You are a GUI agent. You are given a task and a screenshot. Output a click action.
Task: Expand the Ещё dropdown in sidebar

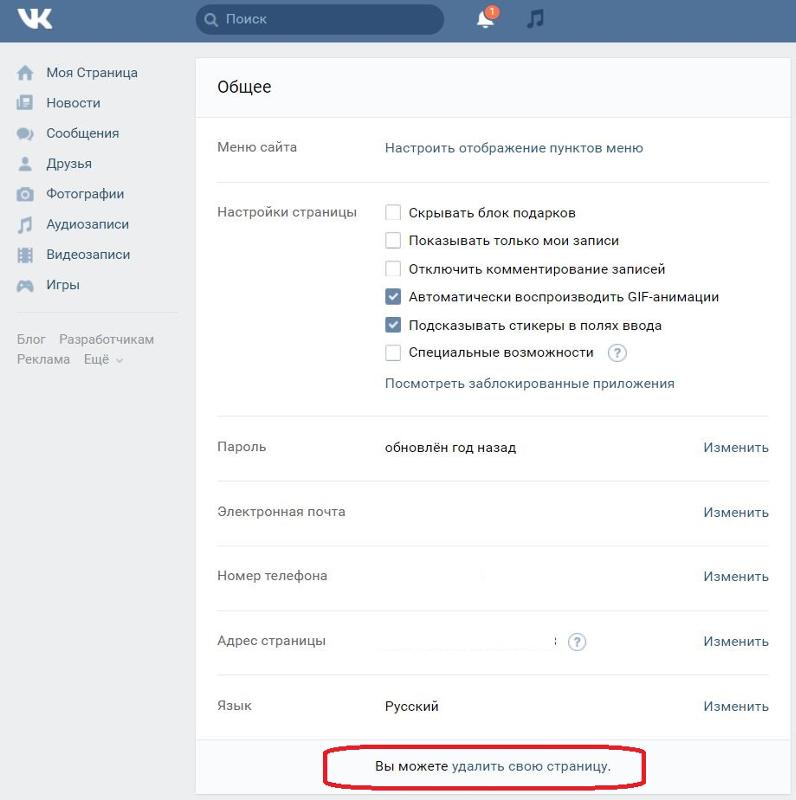[103, 360]
